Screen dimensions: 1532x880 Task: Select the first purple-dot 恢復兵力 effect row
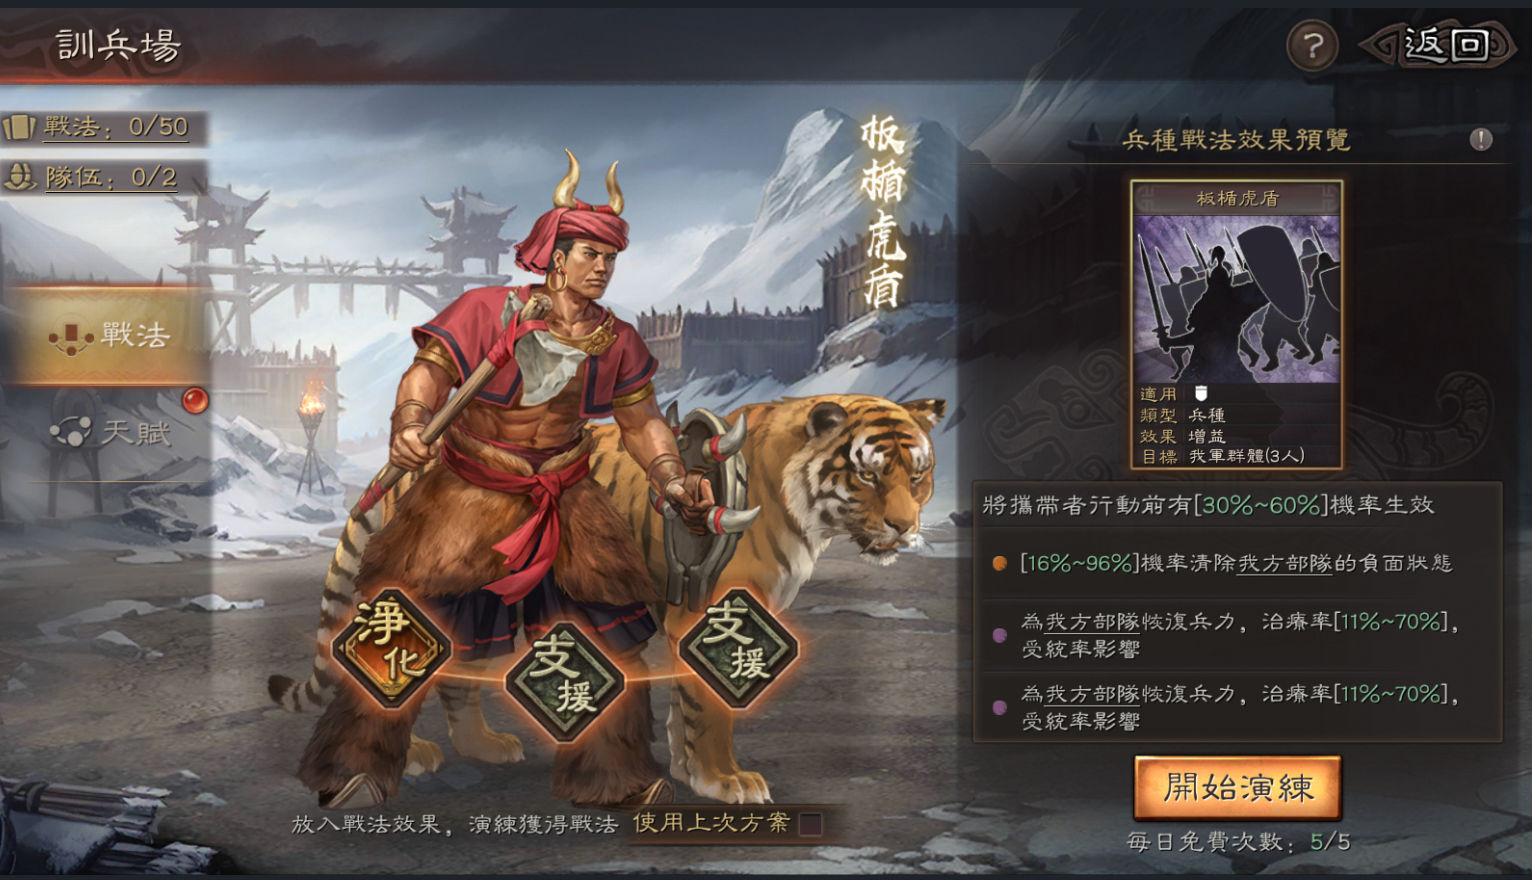tap(1237, 635)
